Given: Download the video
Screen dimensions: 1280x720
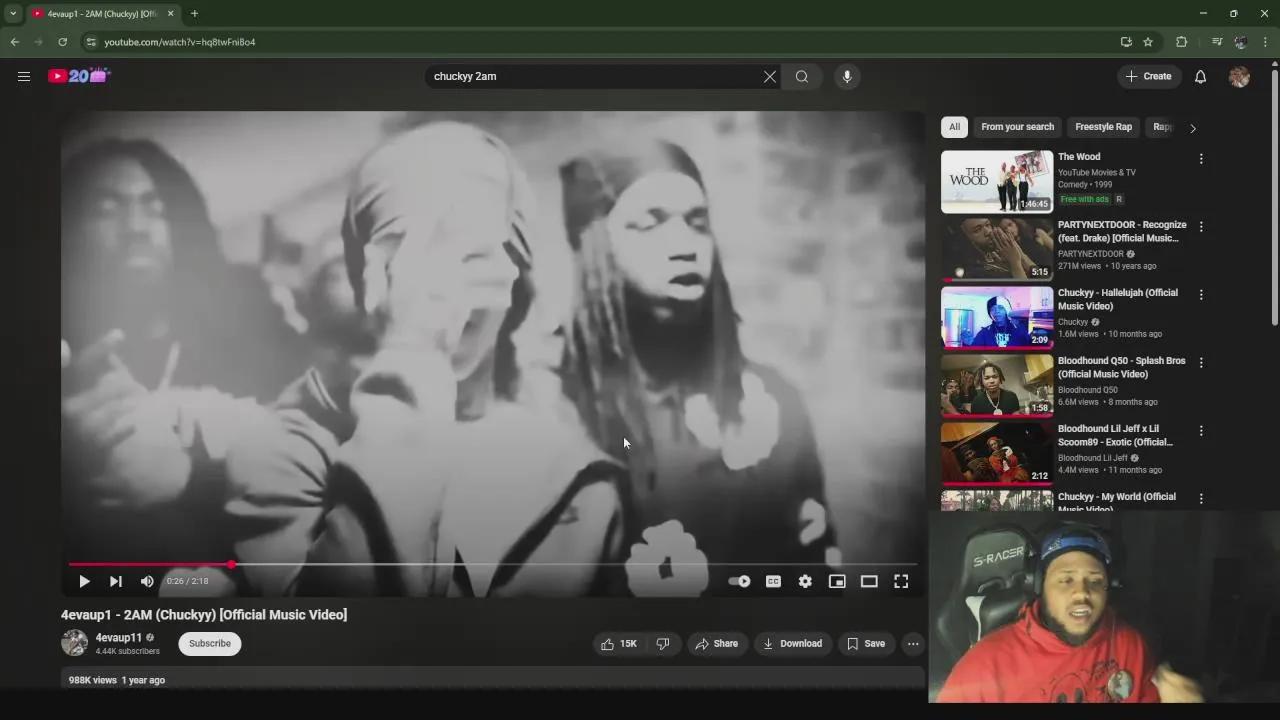Looking at the screenshot, I should click(793, 644).
